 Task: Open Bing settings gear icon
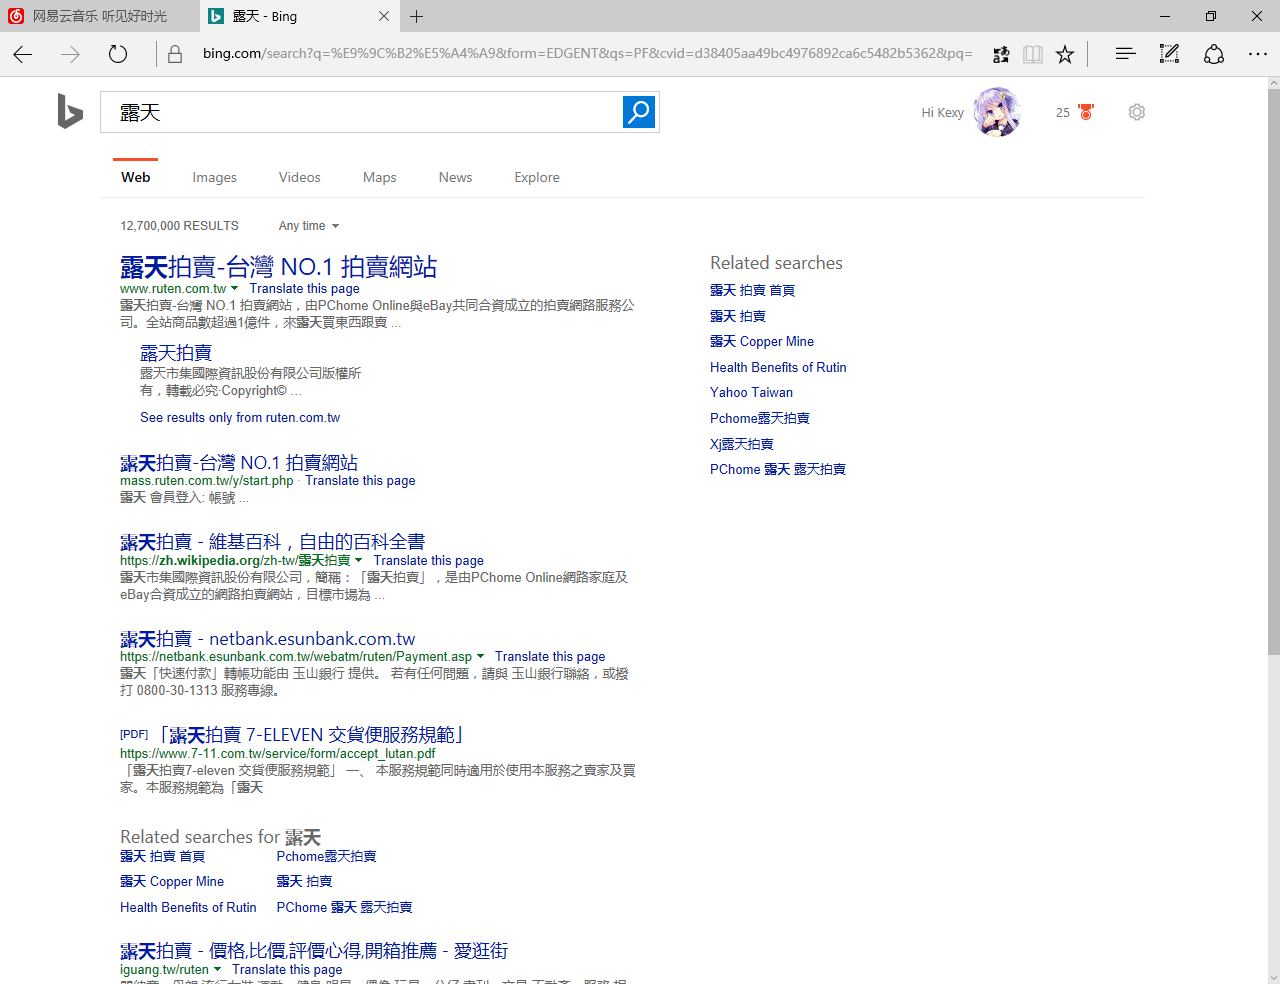click(x=1136, y=112)
